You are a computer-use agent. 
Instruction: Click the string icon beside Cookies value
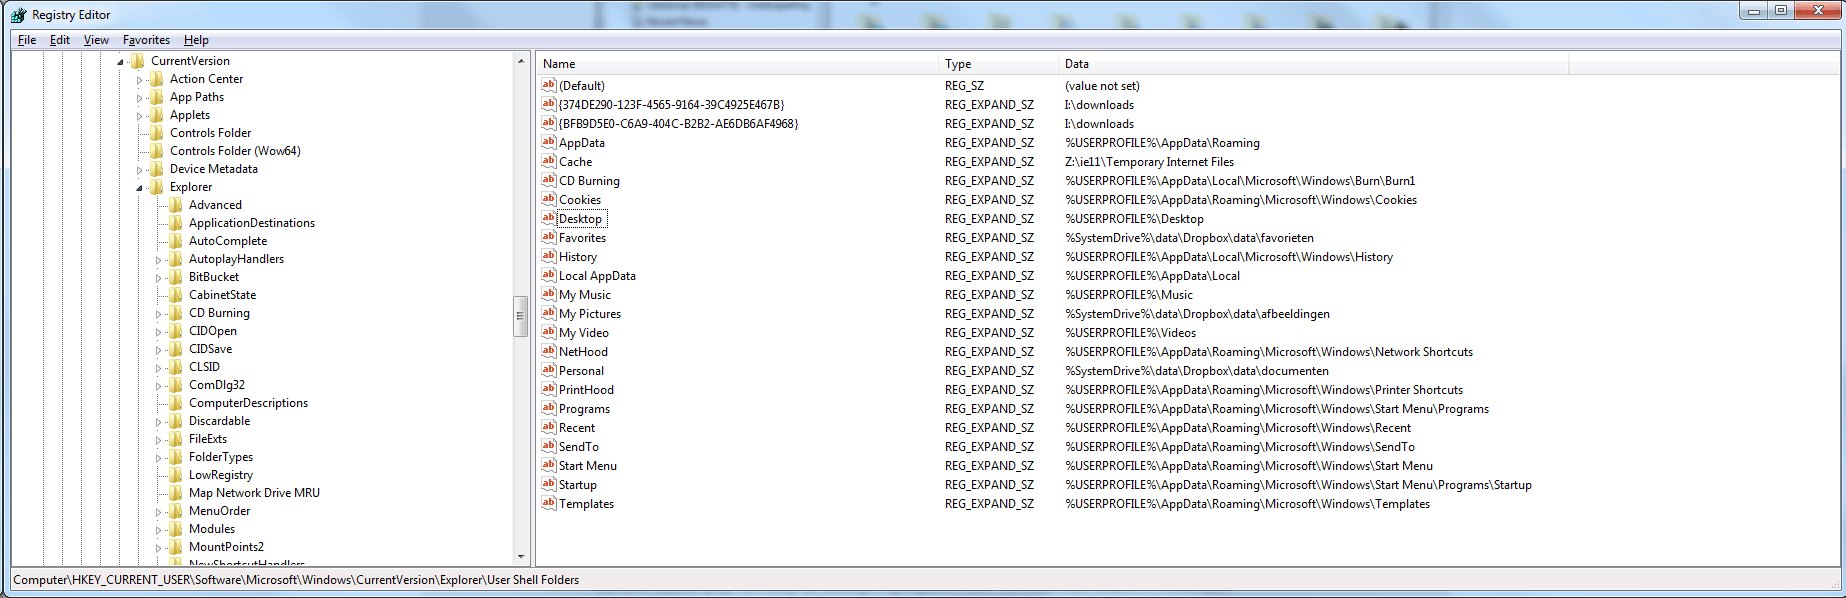(548, 199)
